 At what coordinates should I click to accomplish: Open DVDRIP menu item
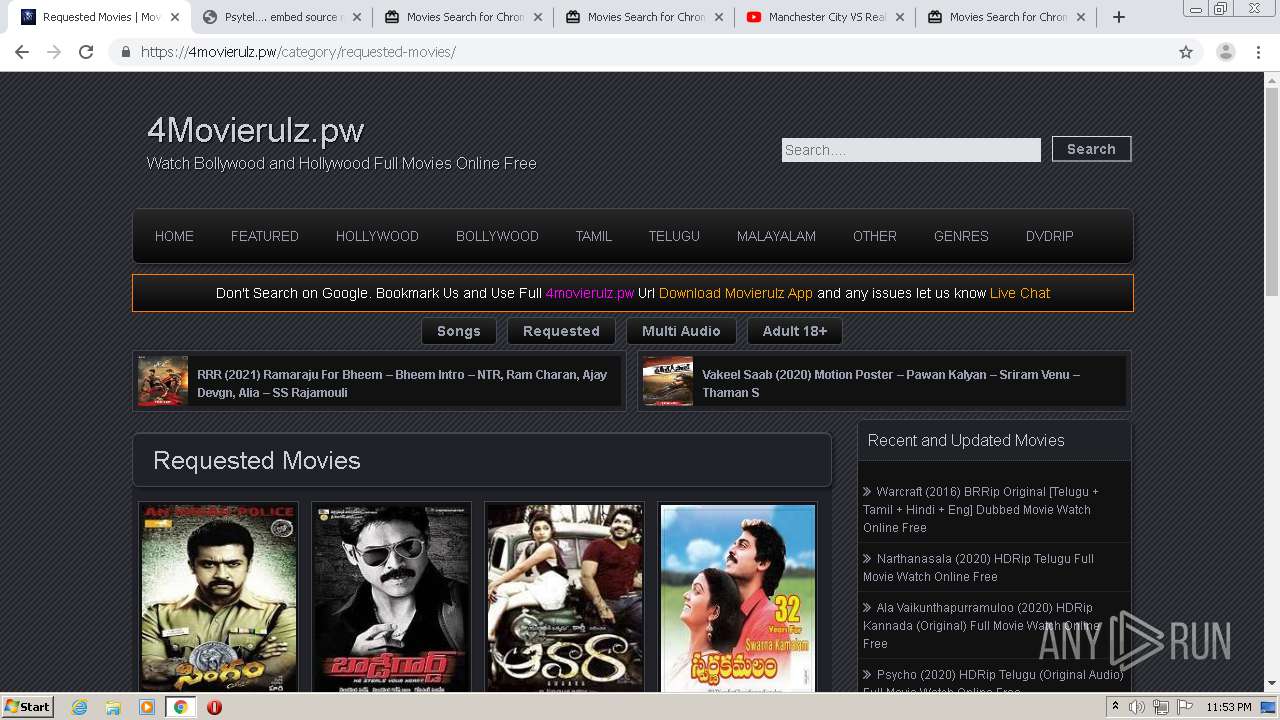[1049, 236]
